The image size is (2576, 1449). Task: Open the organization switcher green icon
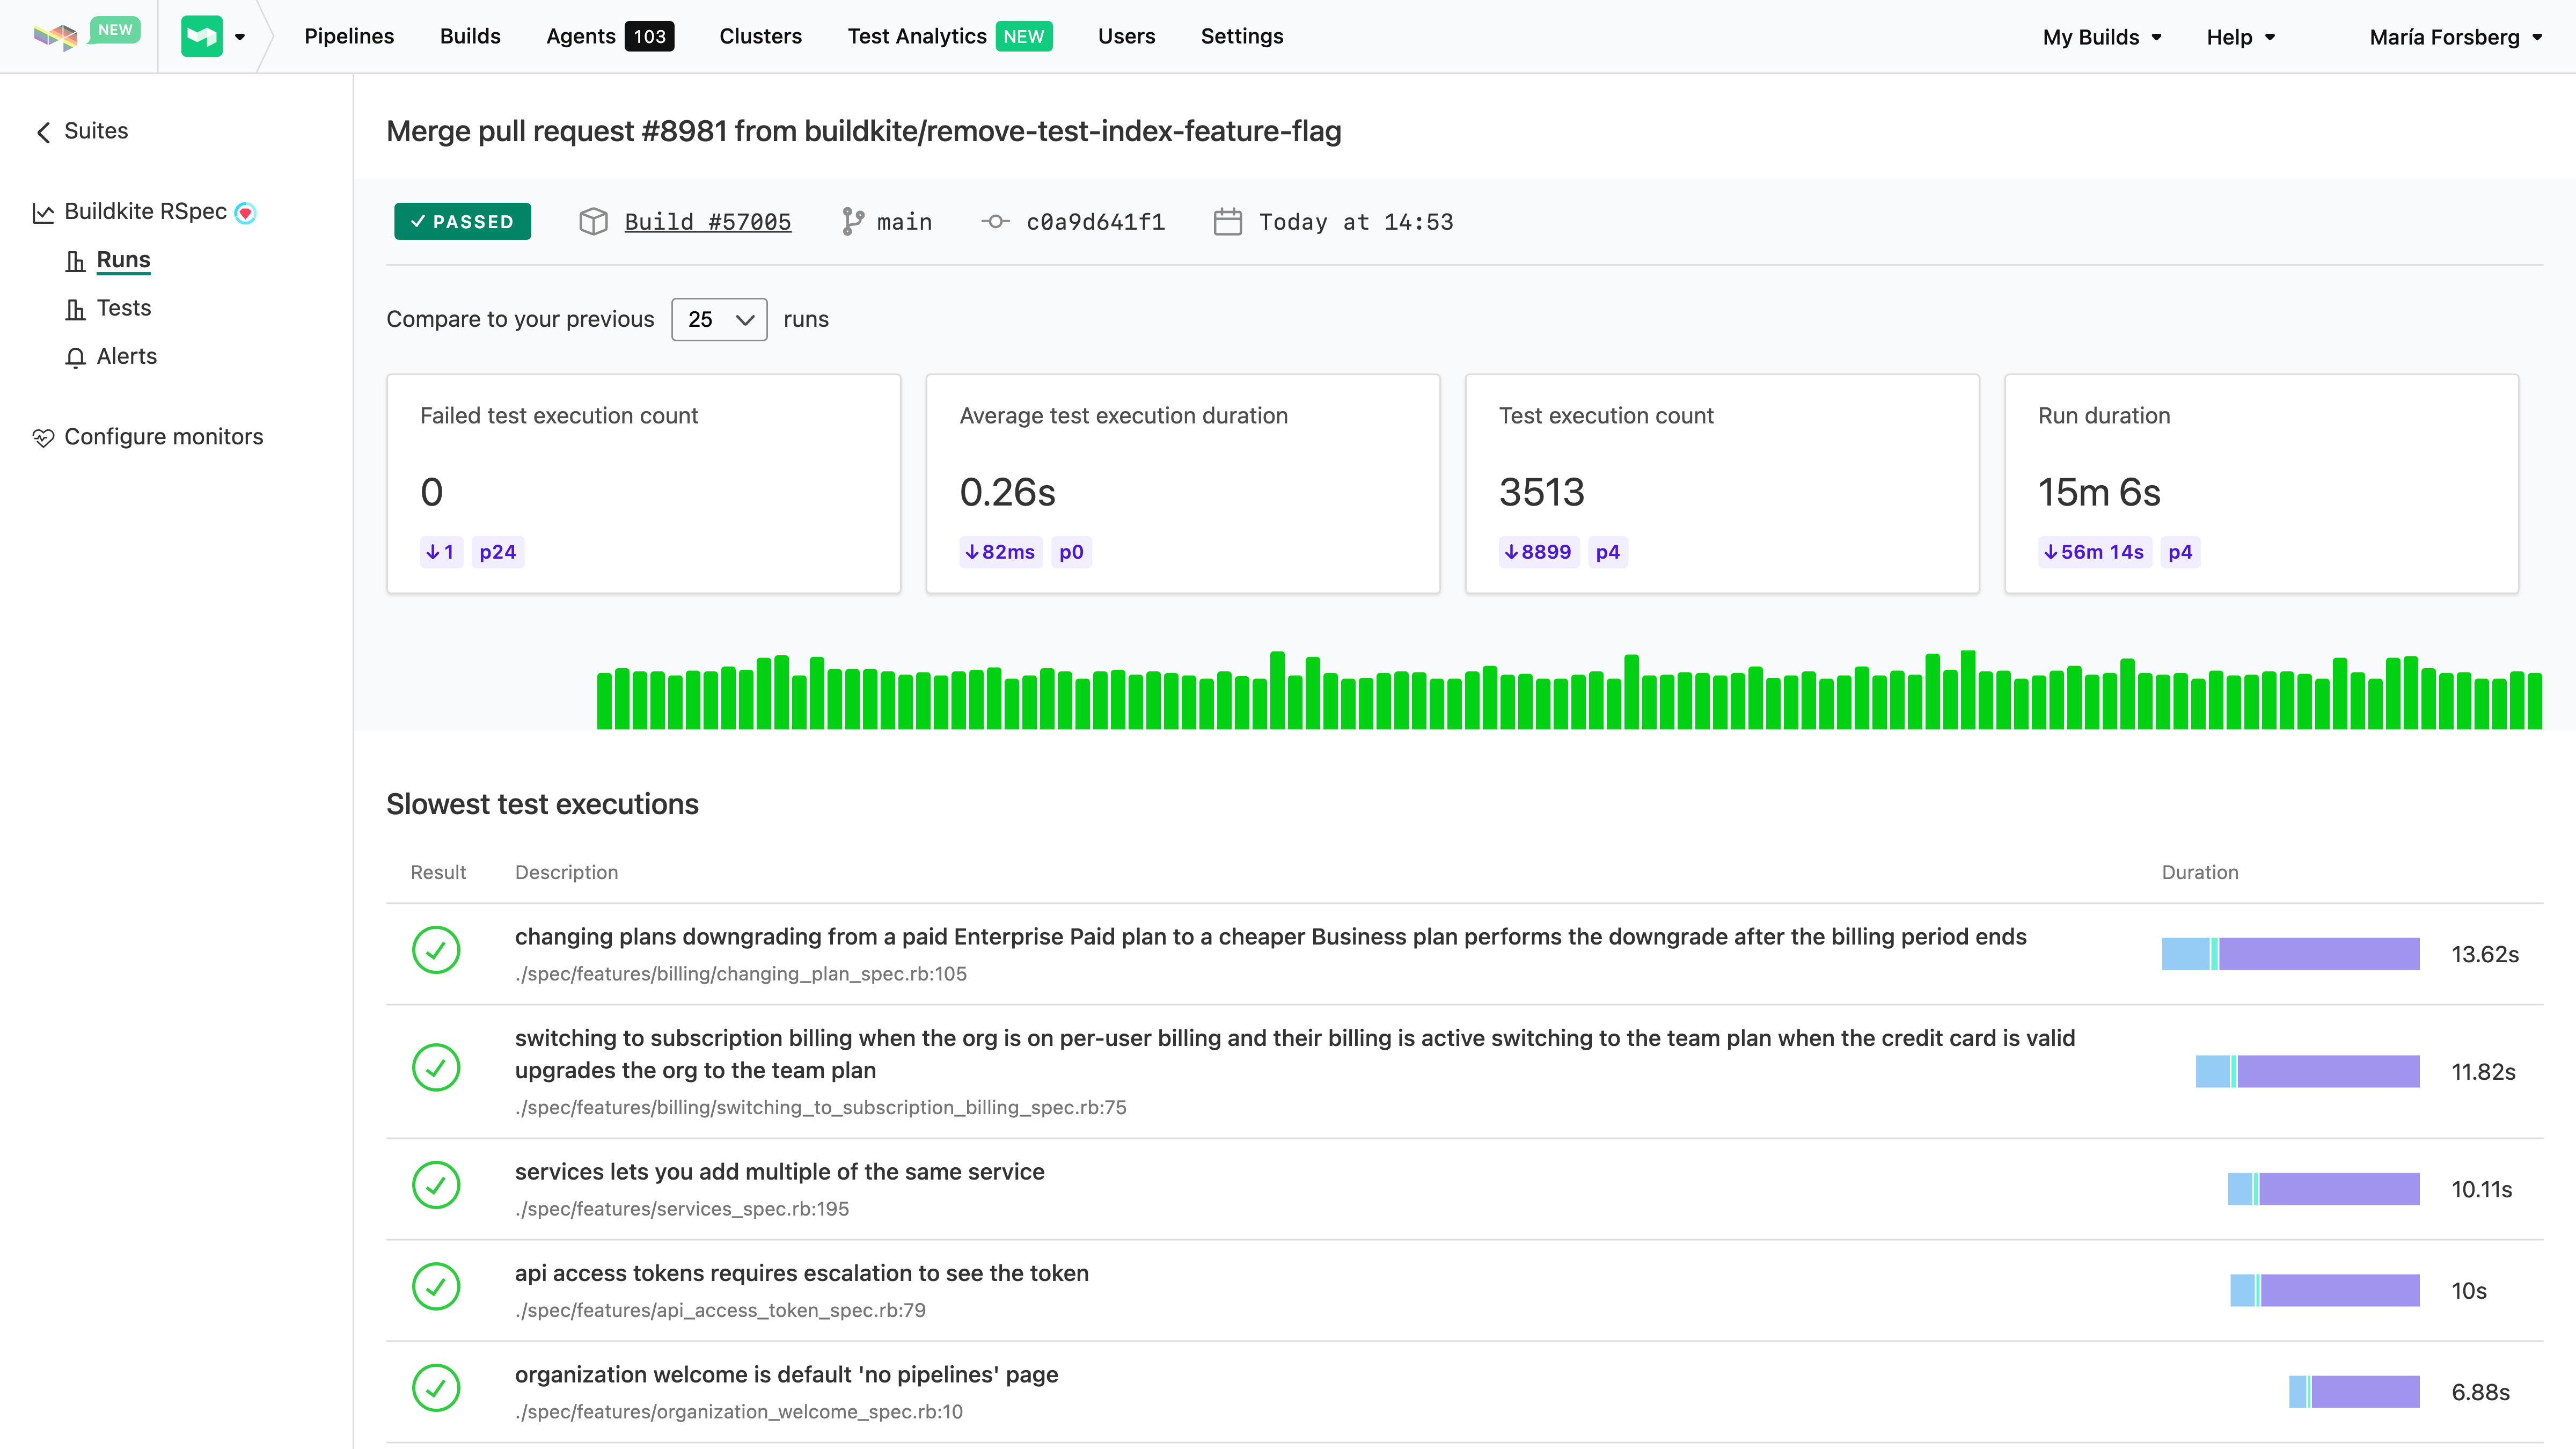click(201, 37)
